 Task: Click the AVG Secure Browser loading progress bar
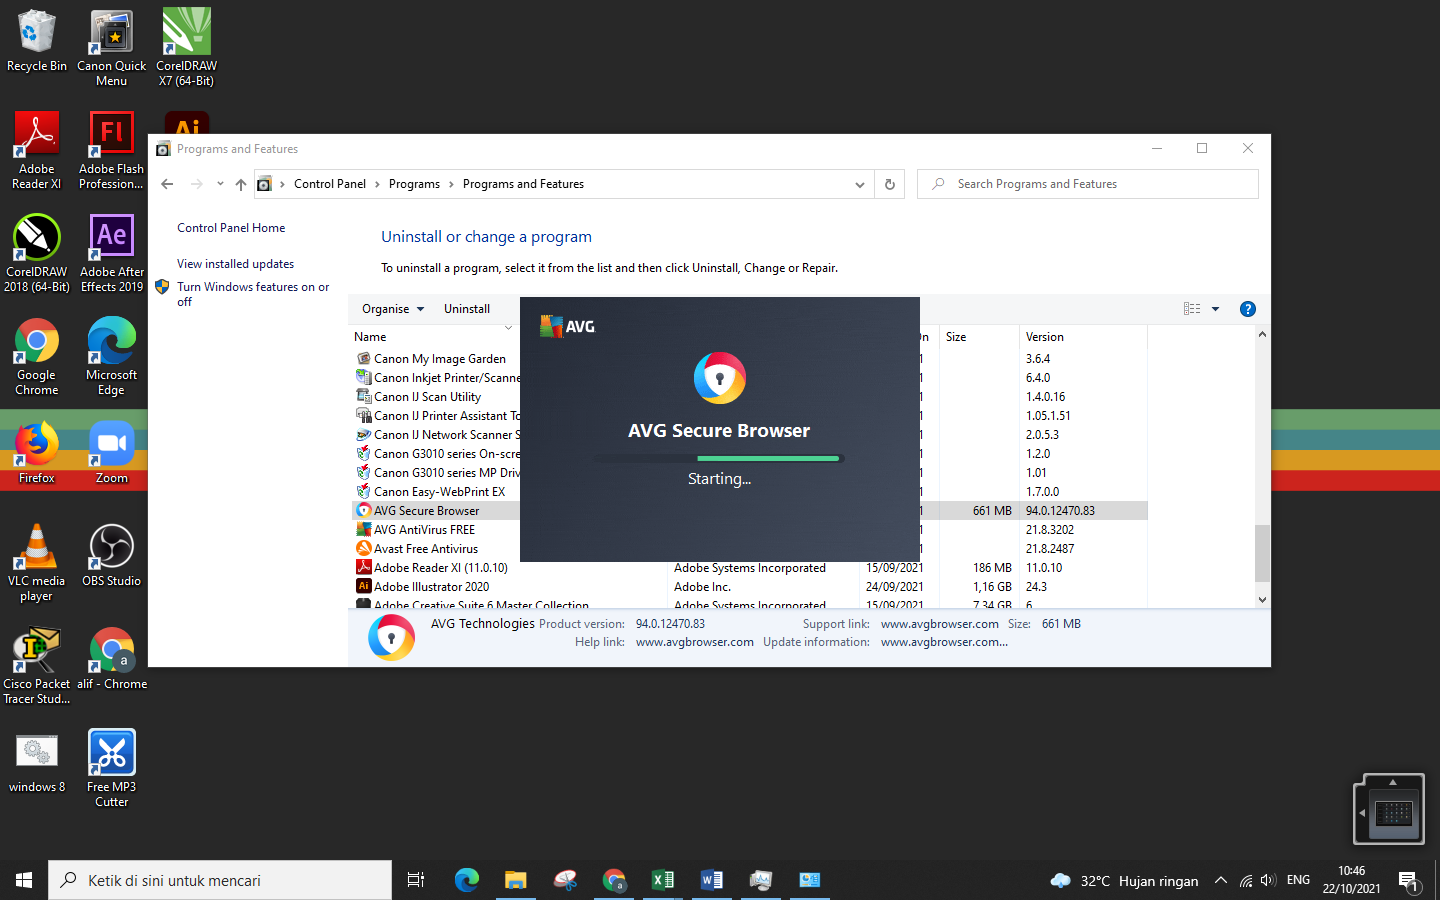(719, 458)
